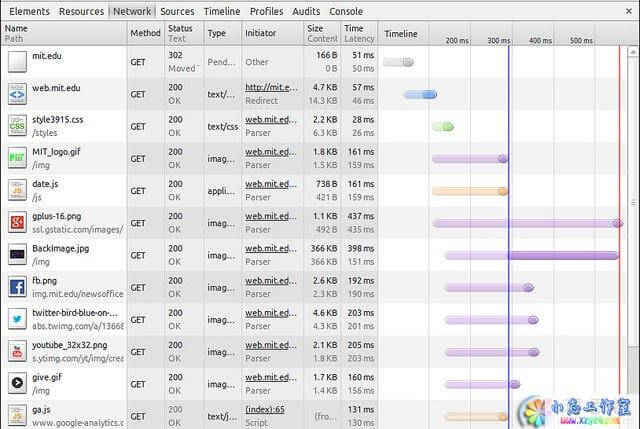640x429 pixels.
Task: Select the gplus-16.png request name
Action: [x=57, y=217]
